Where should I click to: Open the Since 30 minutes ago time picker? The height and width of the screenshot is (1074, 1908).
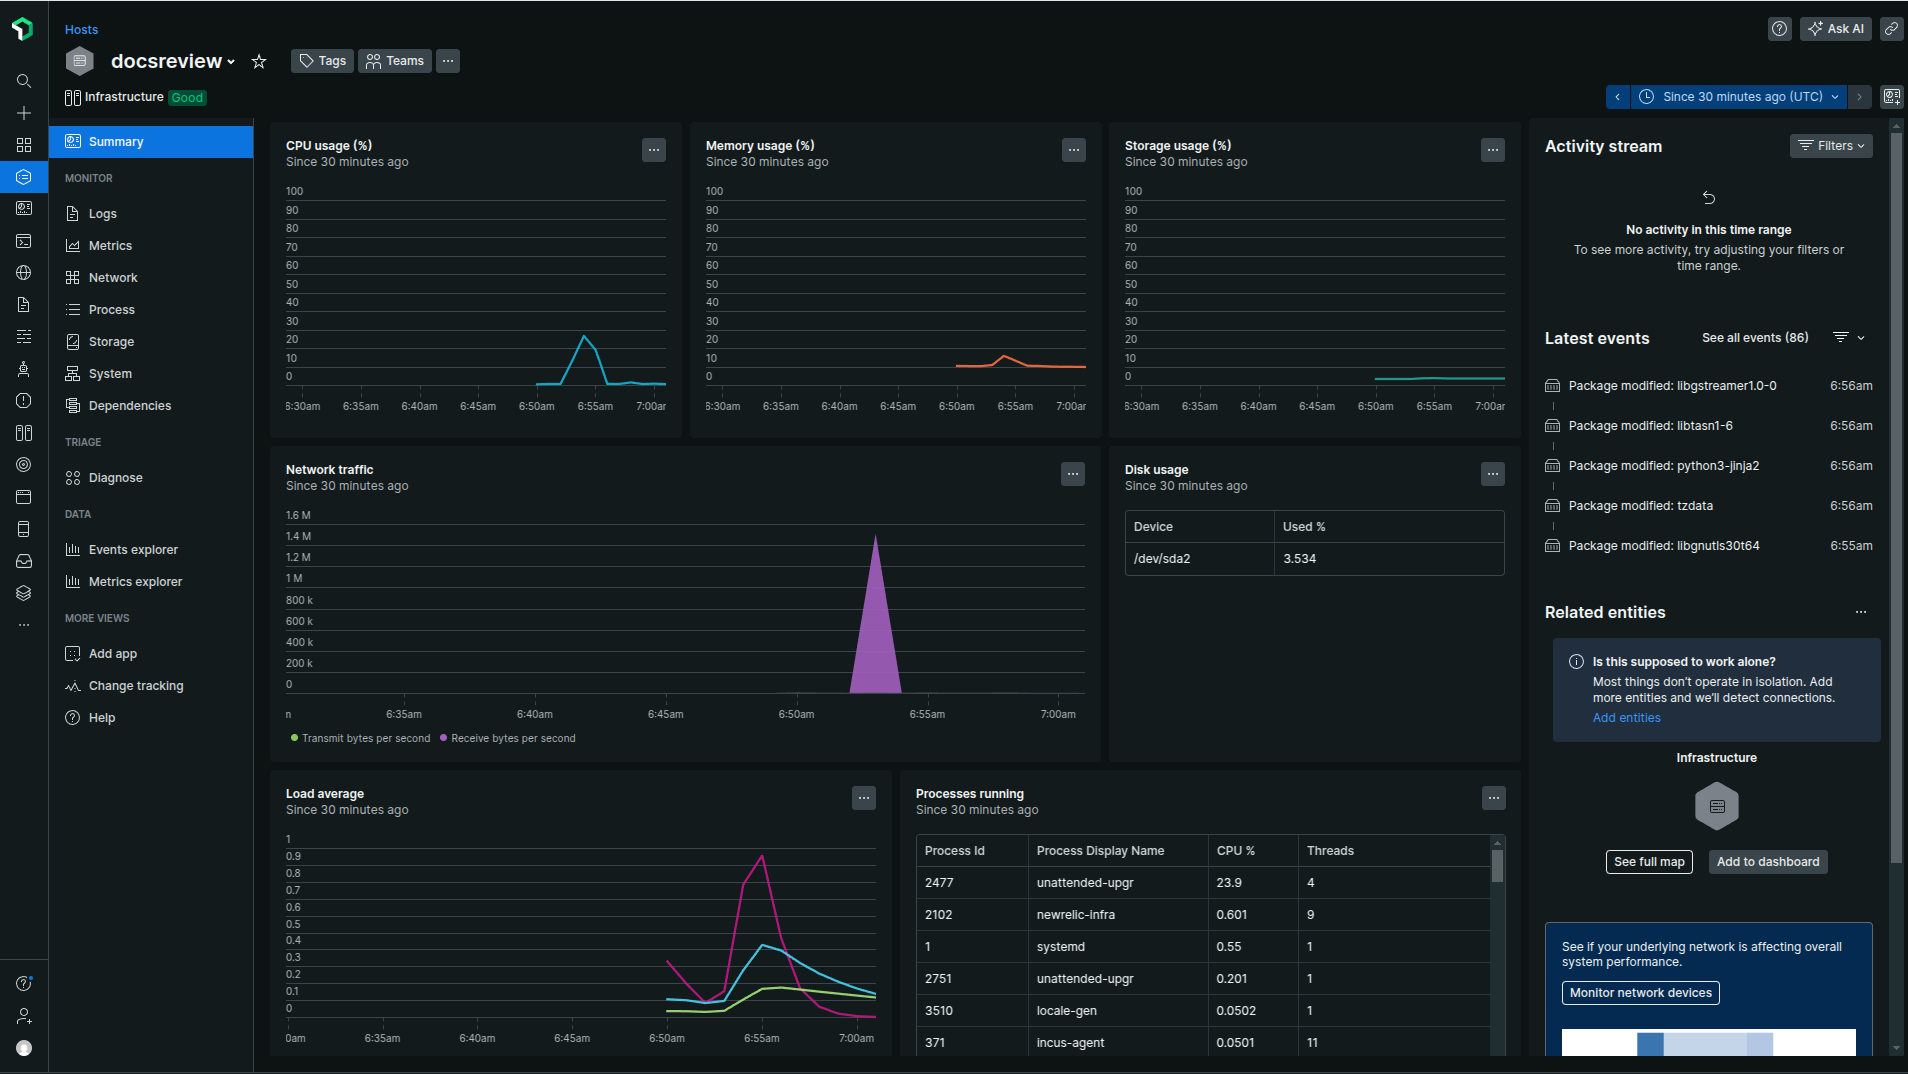tap(1741, 97)
